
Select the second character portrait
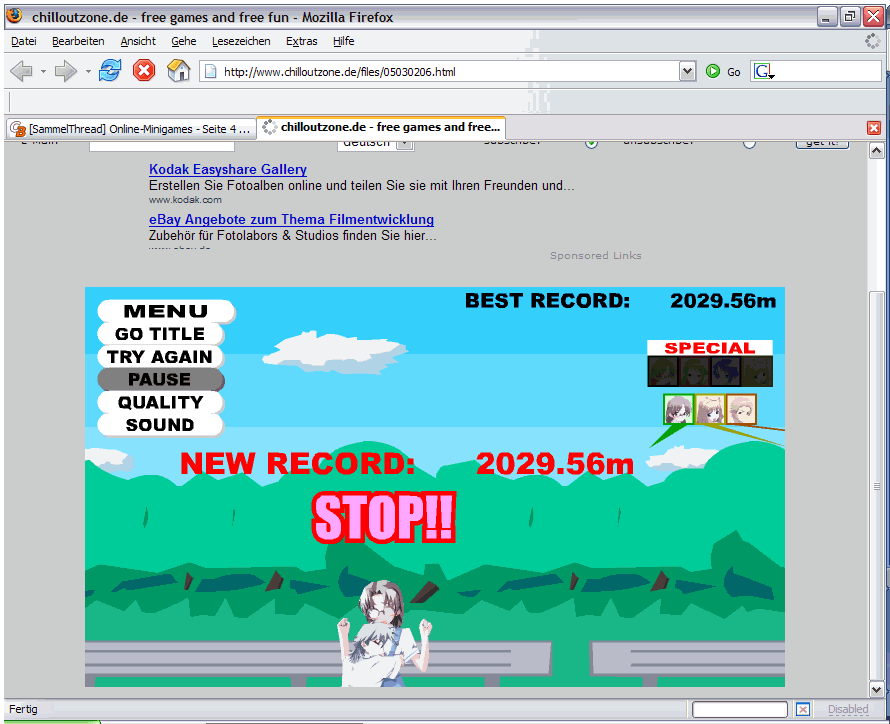pyautogui.click(x=710, y=409)
